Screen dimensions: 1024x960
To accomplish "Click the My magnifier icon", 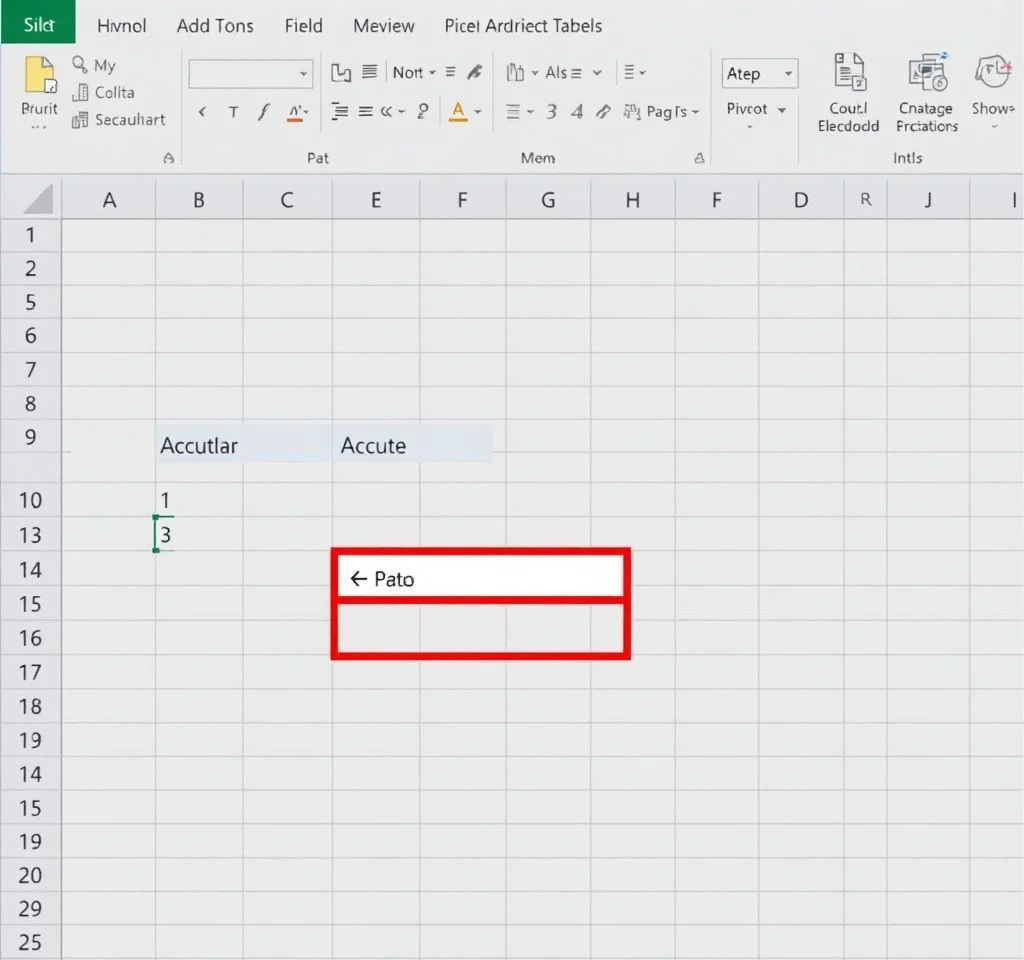I will click(x=81, y=65).
